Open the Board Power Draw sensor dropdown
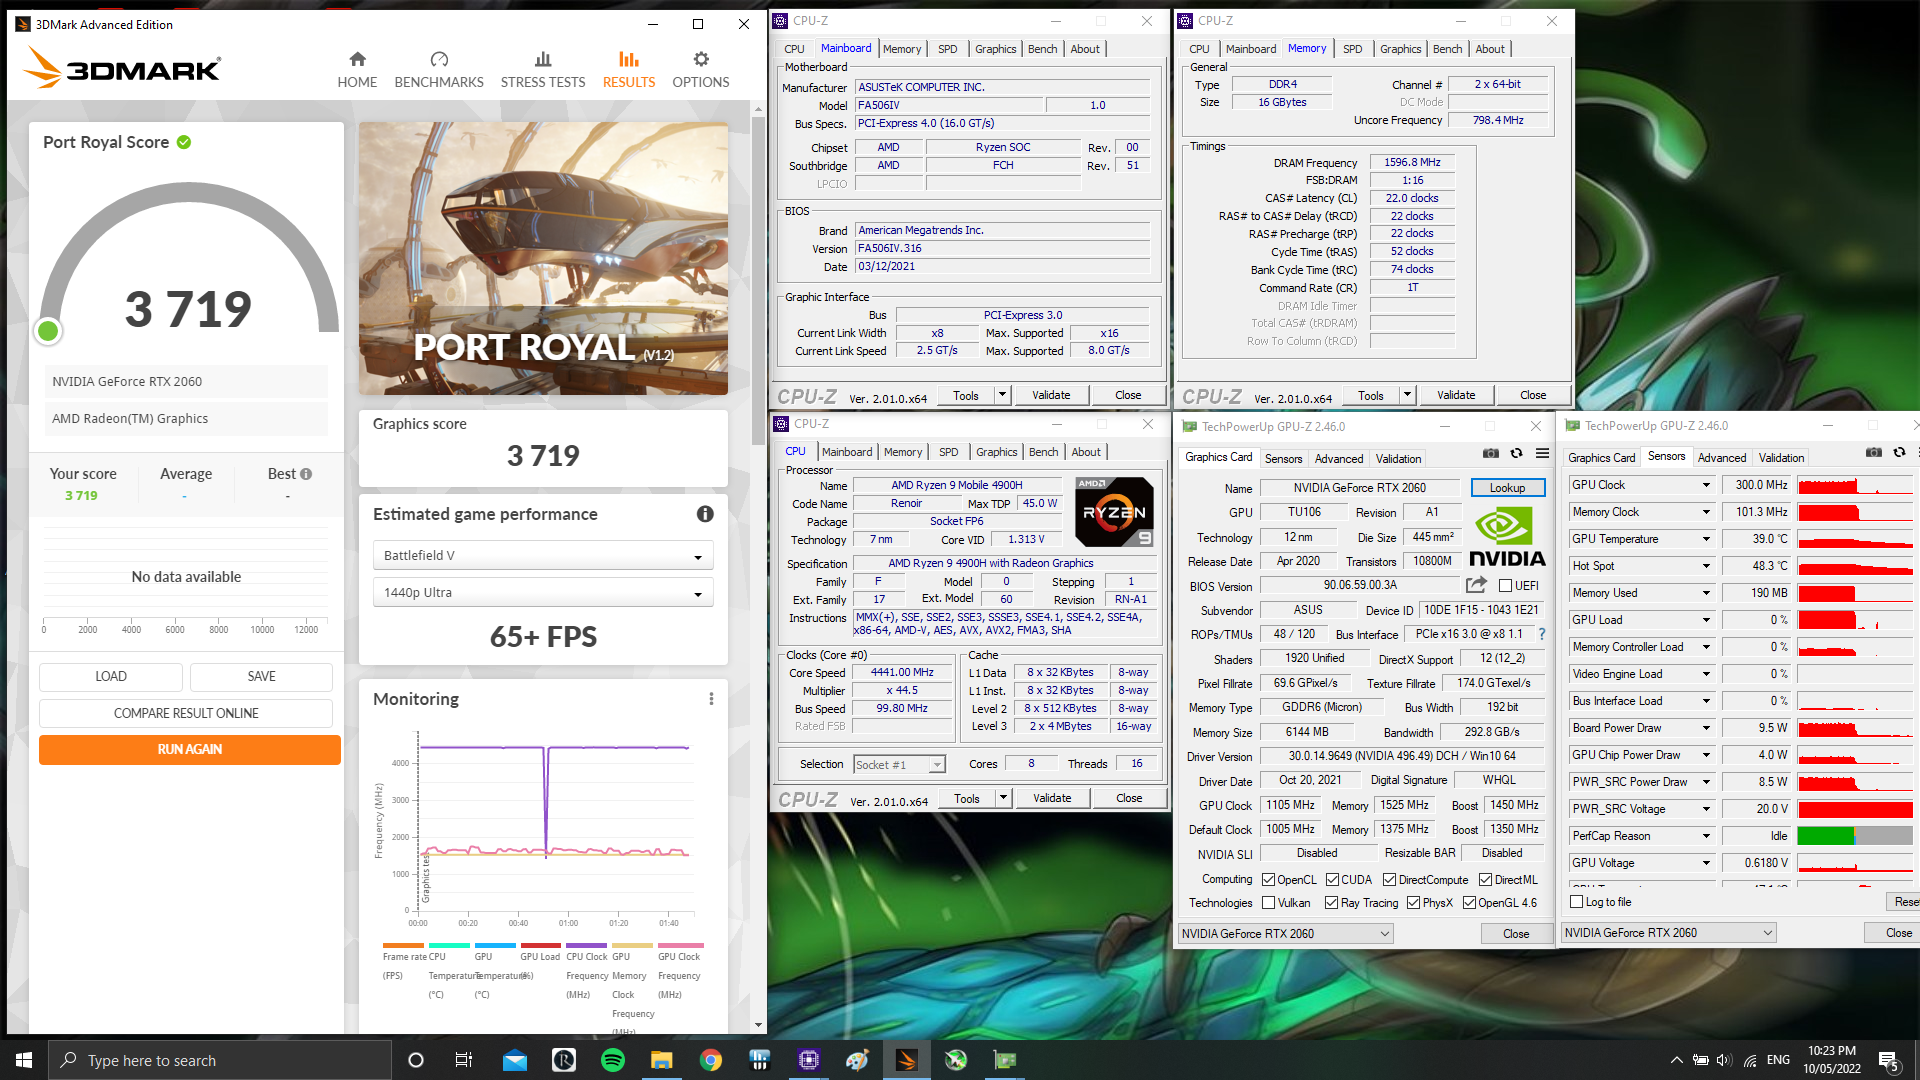The height and width of the screenshot is (1080, 1920). click(x=1706, y=728)
